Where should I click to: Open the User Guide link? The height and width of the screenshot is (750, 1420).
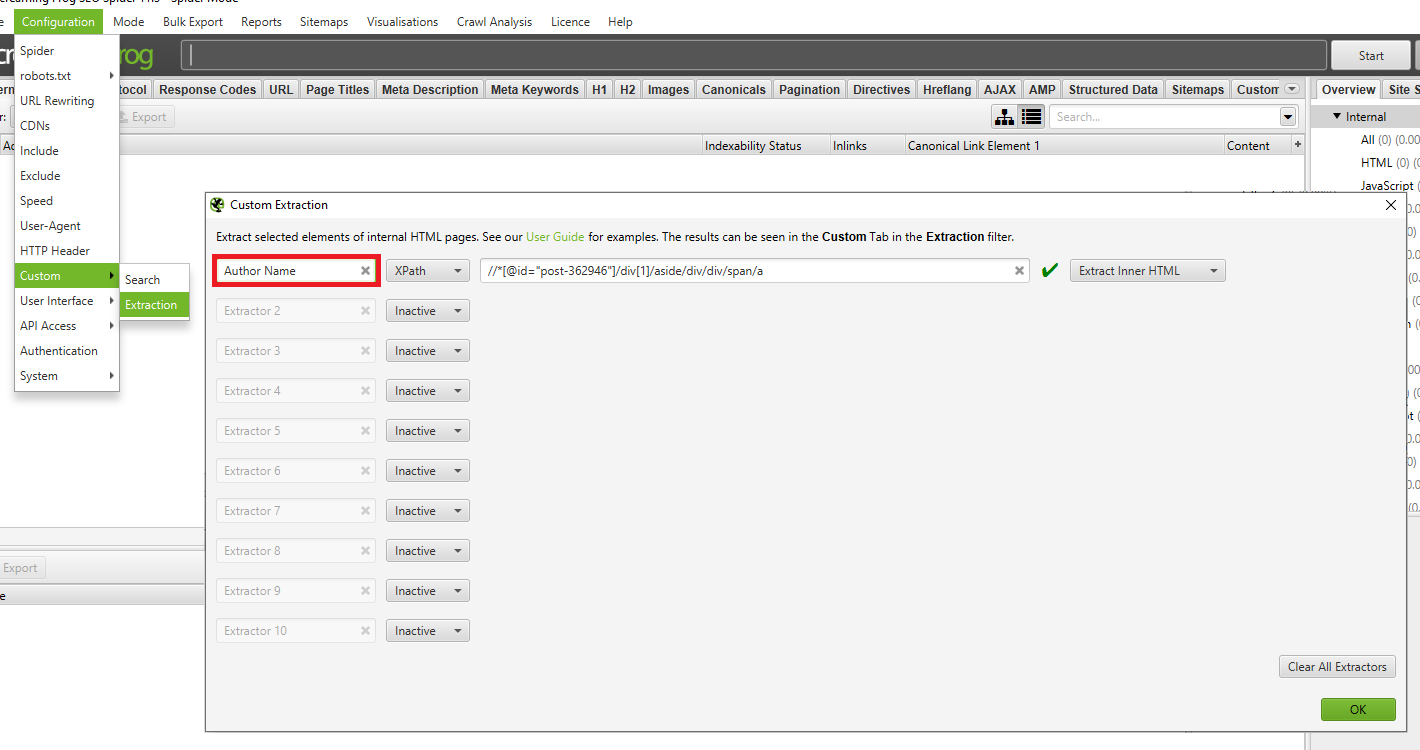(x=555, y=237)
